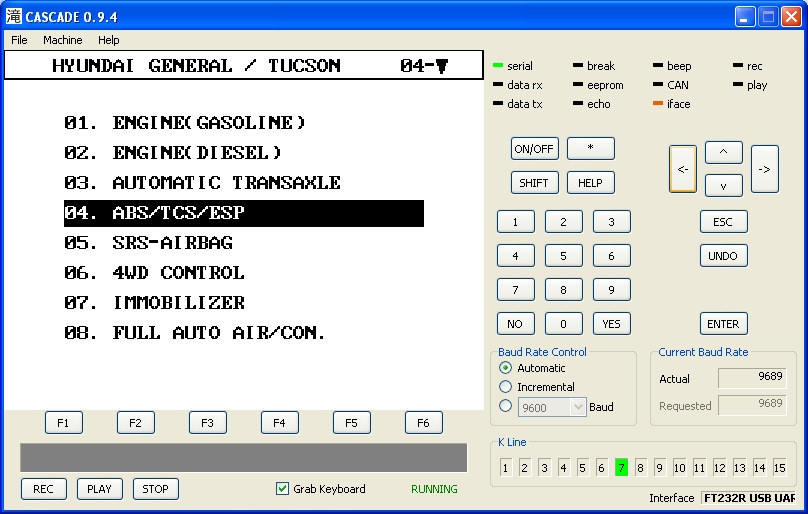Select K Line number 7 highlighted green
Viewport: 808px width, 514px height.
pyautogui.click(x=621, y=468)
